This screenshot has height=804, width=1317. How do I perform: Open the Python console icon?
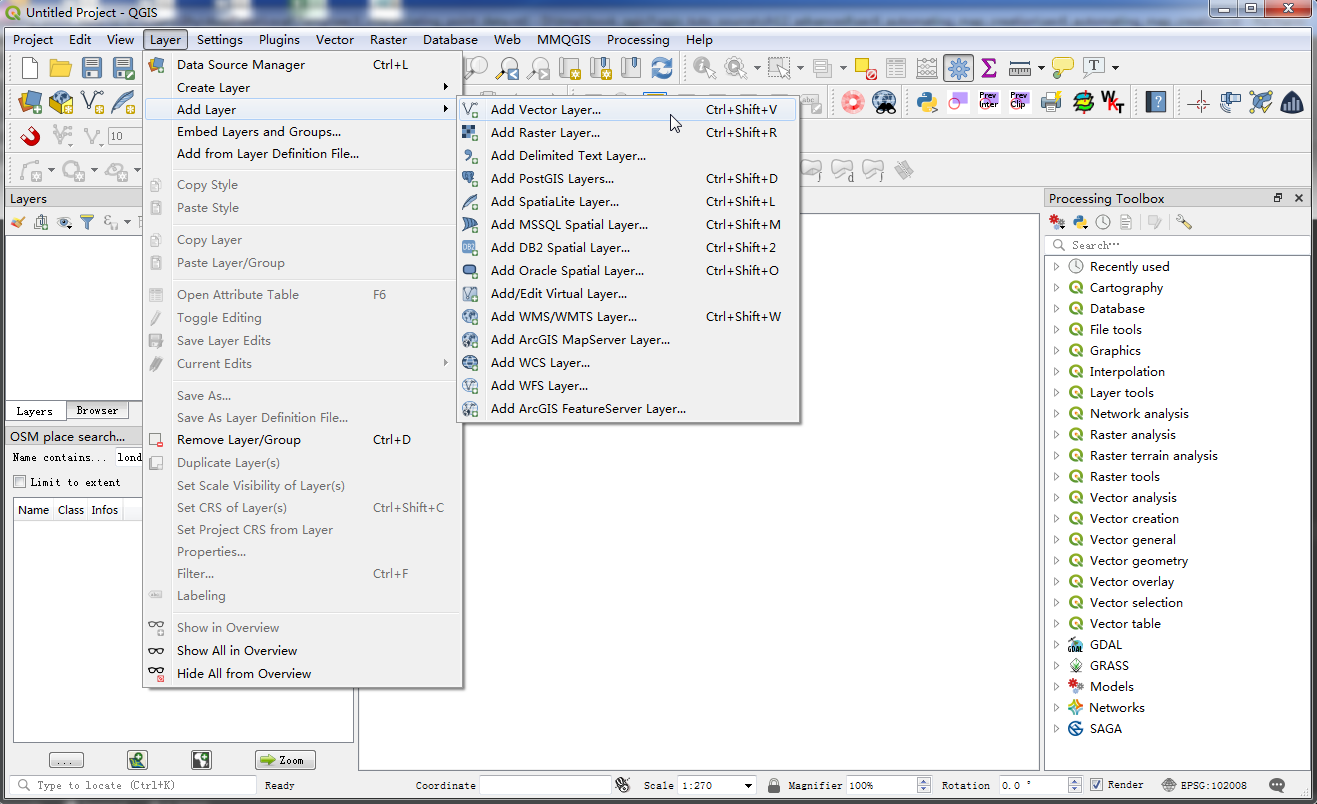click(926, 101)
